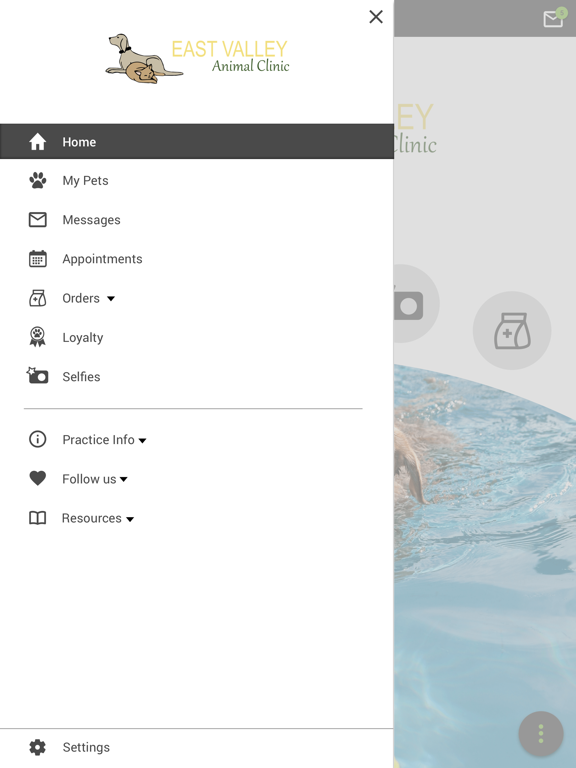Tap the three-dot floating action button

[x=541, y=733]
